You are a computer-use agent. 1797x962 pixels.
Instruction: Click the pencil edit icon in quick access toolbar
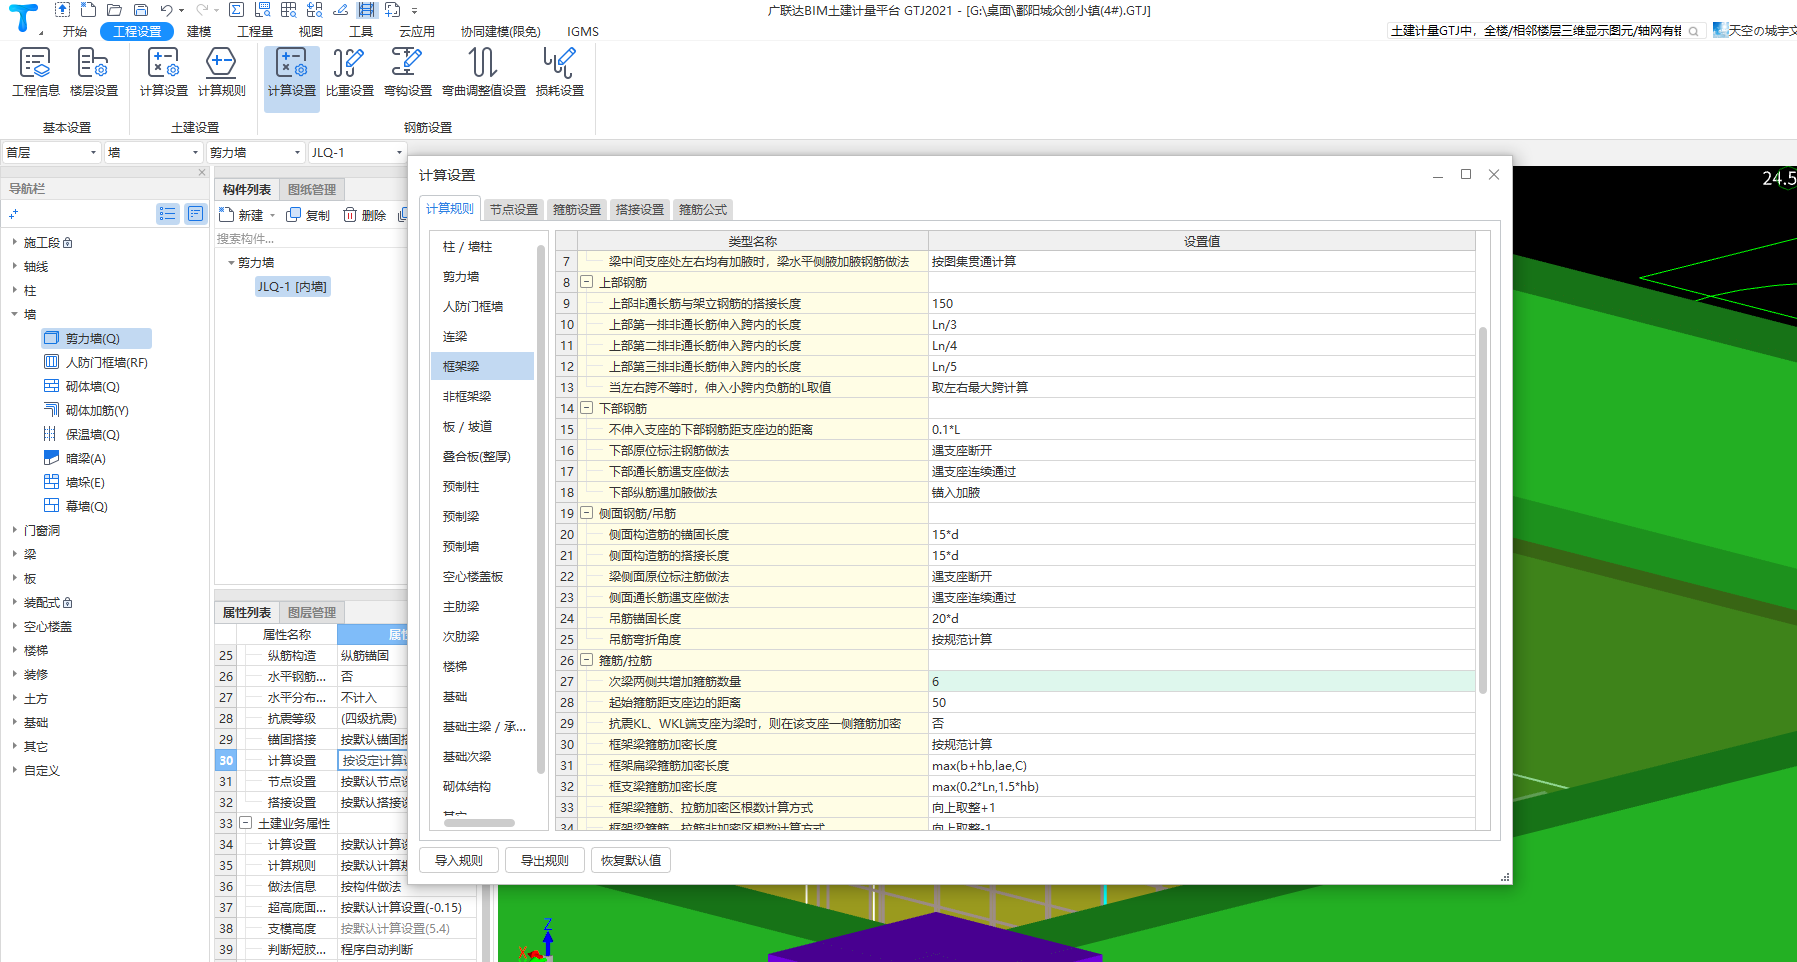(340, 10)
